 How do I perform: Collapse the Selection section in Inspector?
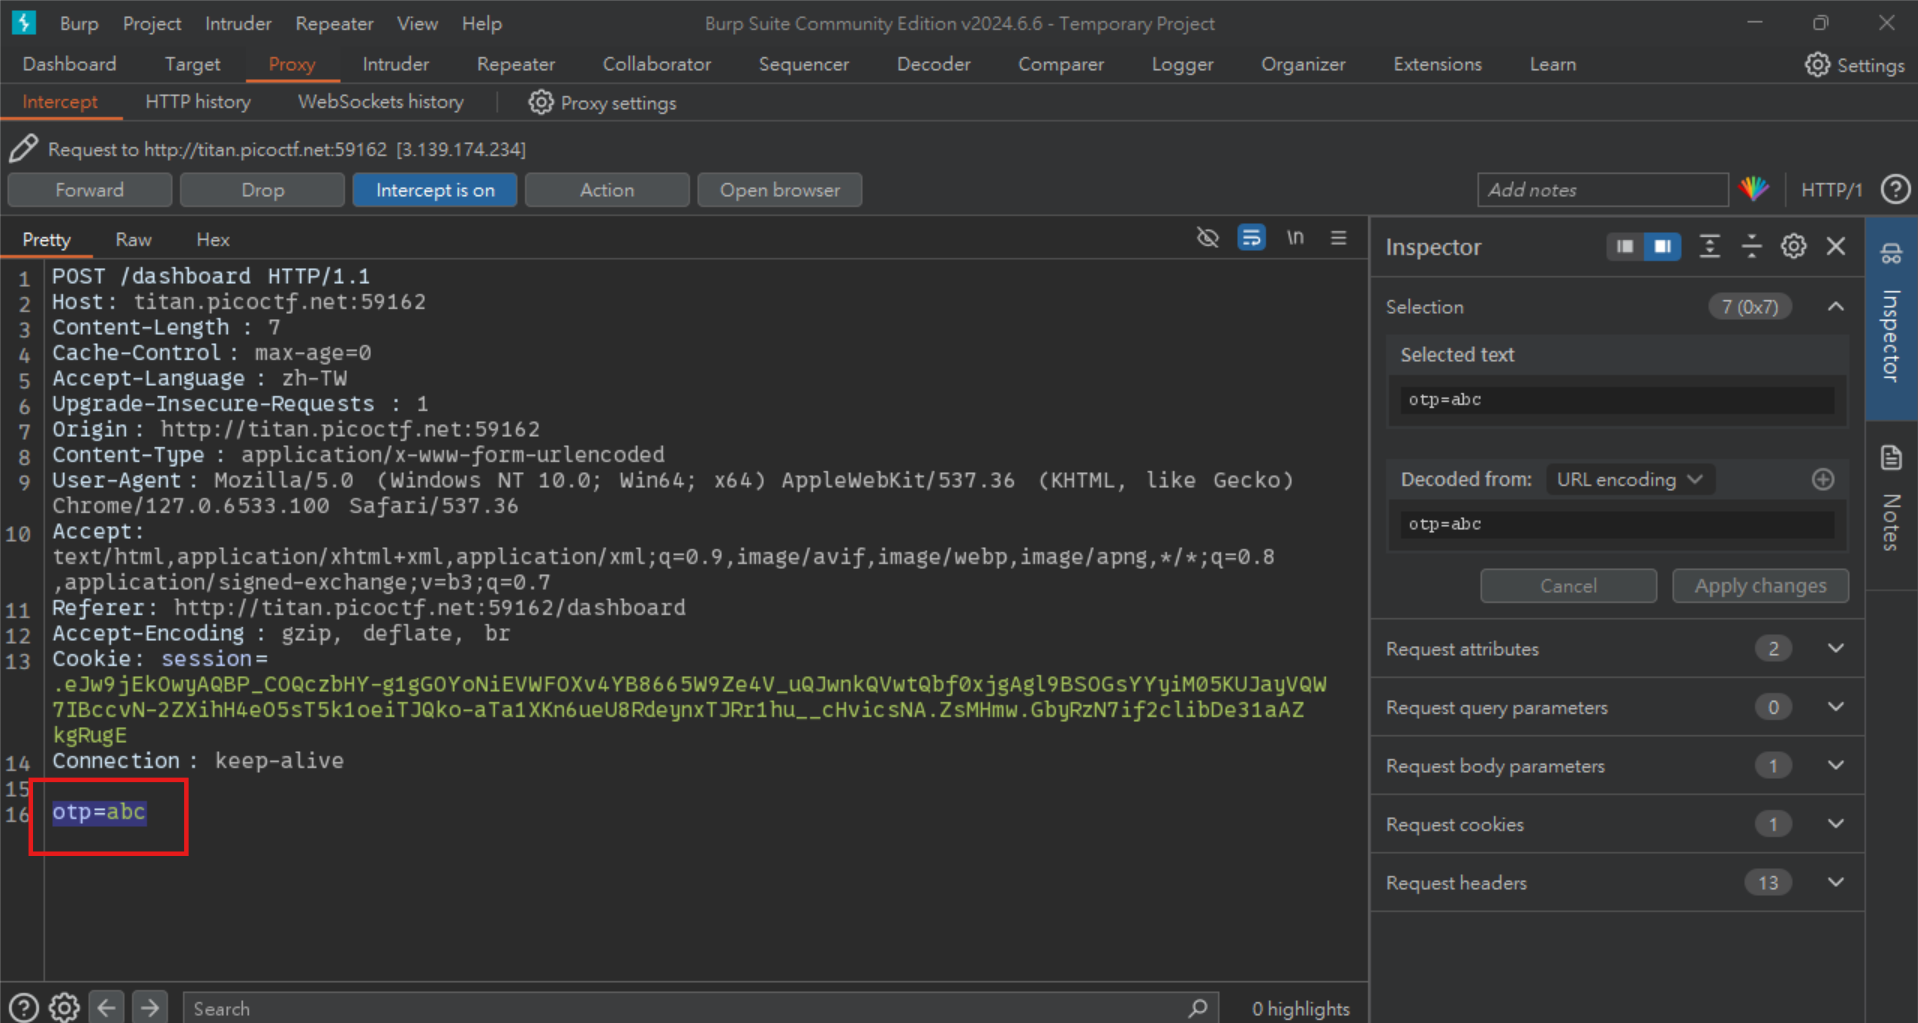pos(1836,307)
